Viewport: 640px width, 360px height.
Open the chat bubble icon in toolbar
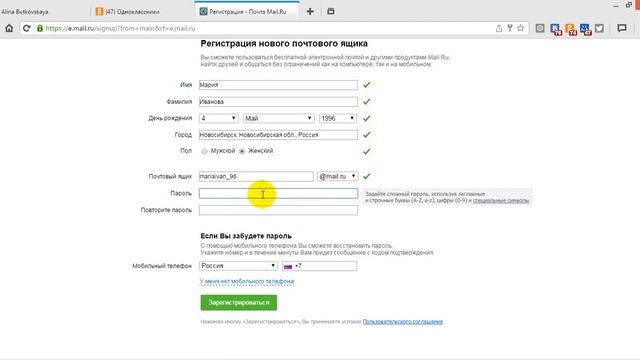(x=622, y=28)
